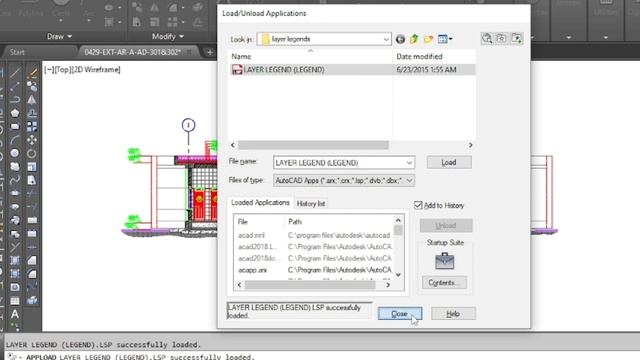Image resolution: width=640 pixels, height=360 pixels.
Task: Select the Polygon draw tool
Action: coord(15,113)
